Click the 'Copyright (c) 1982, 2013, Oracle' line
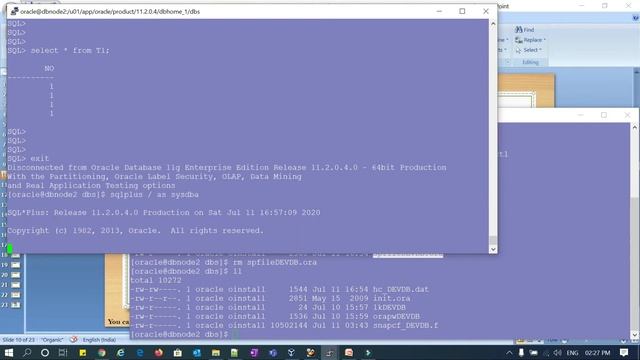The image size is (640, 360). (x=136, y=231)
